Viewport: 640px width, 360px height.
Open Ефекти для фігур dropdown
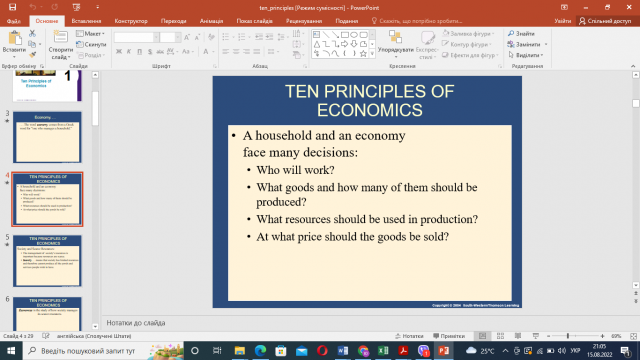[x=471, y=55]
